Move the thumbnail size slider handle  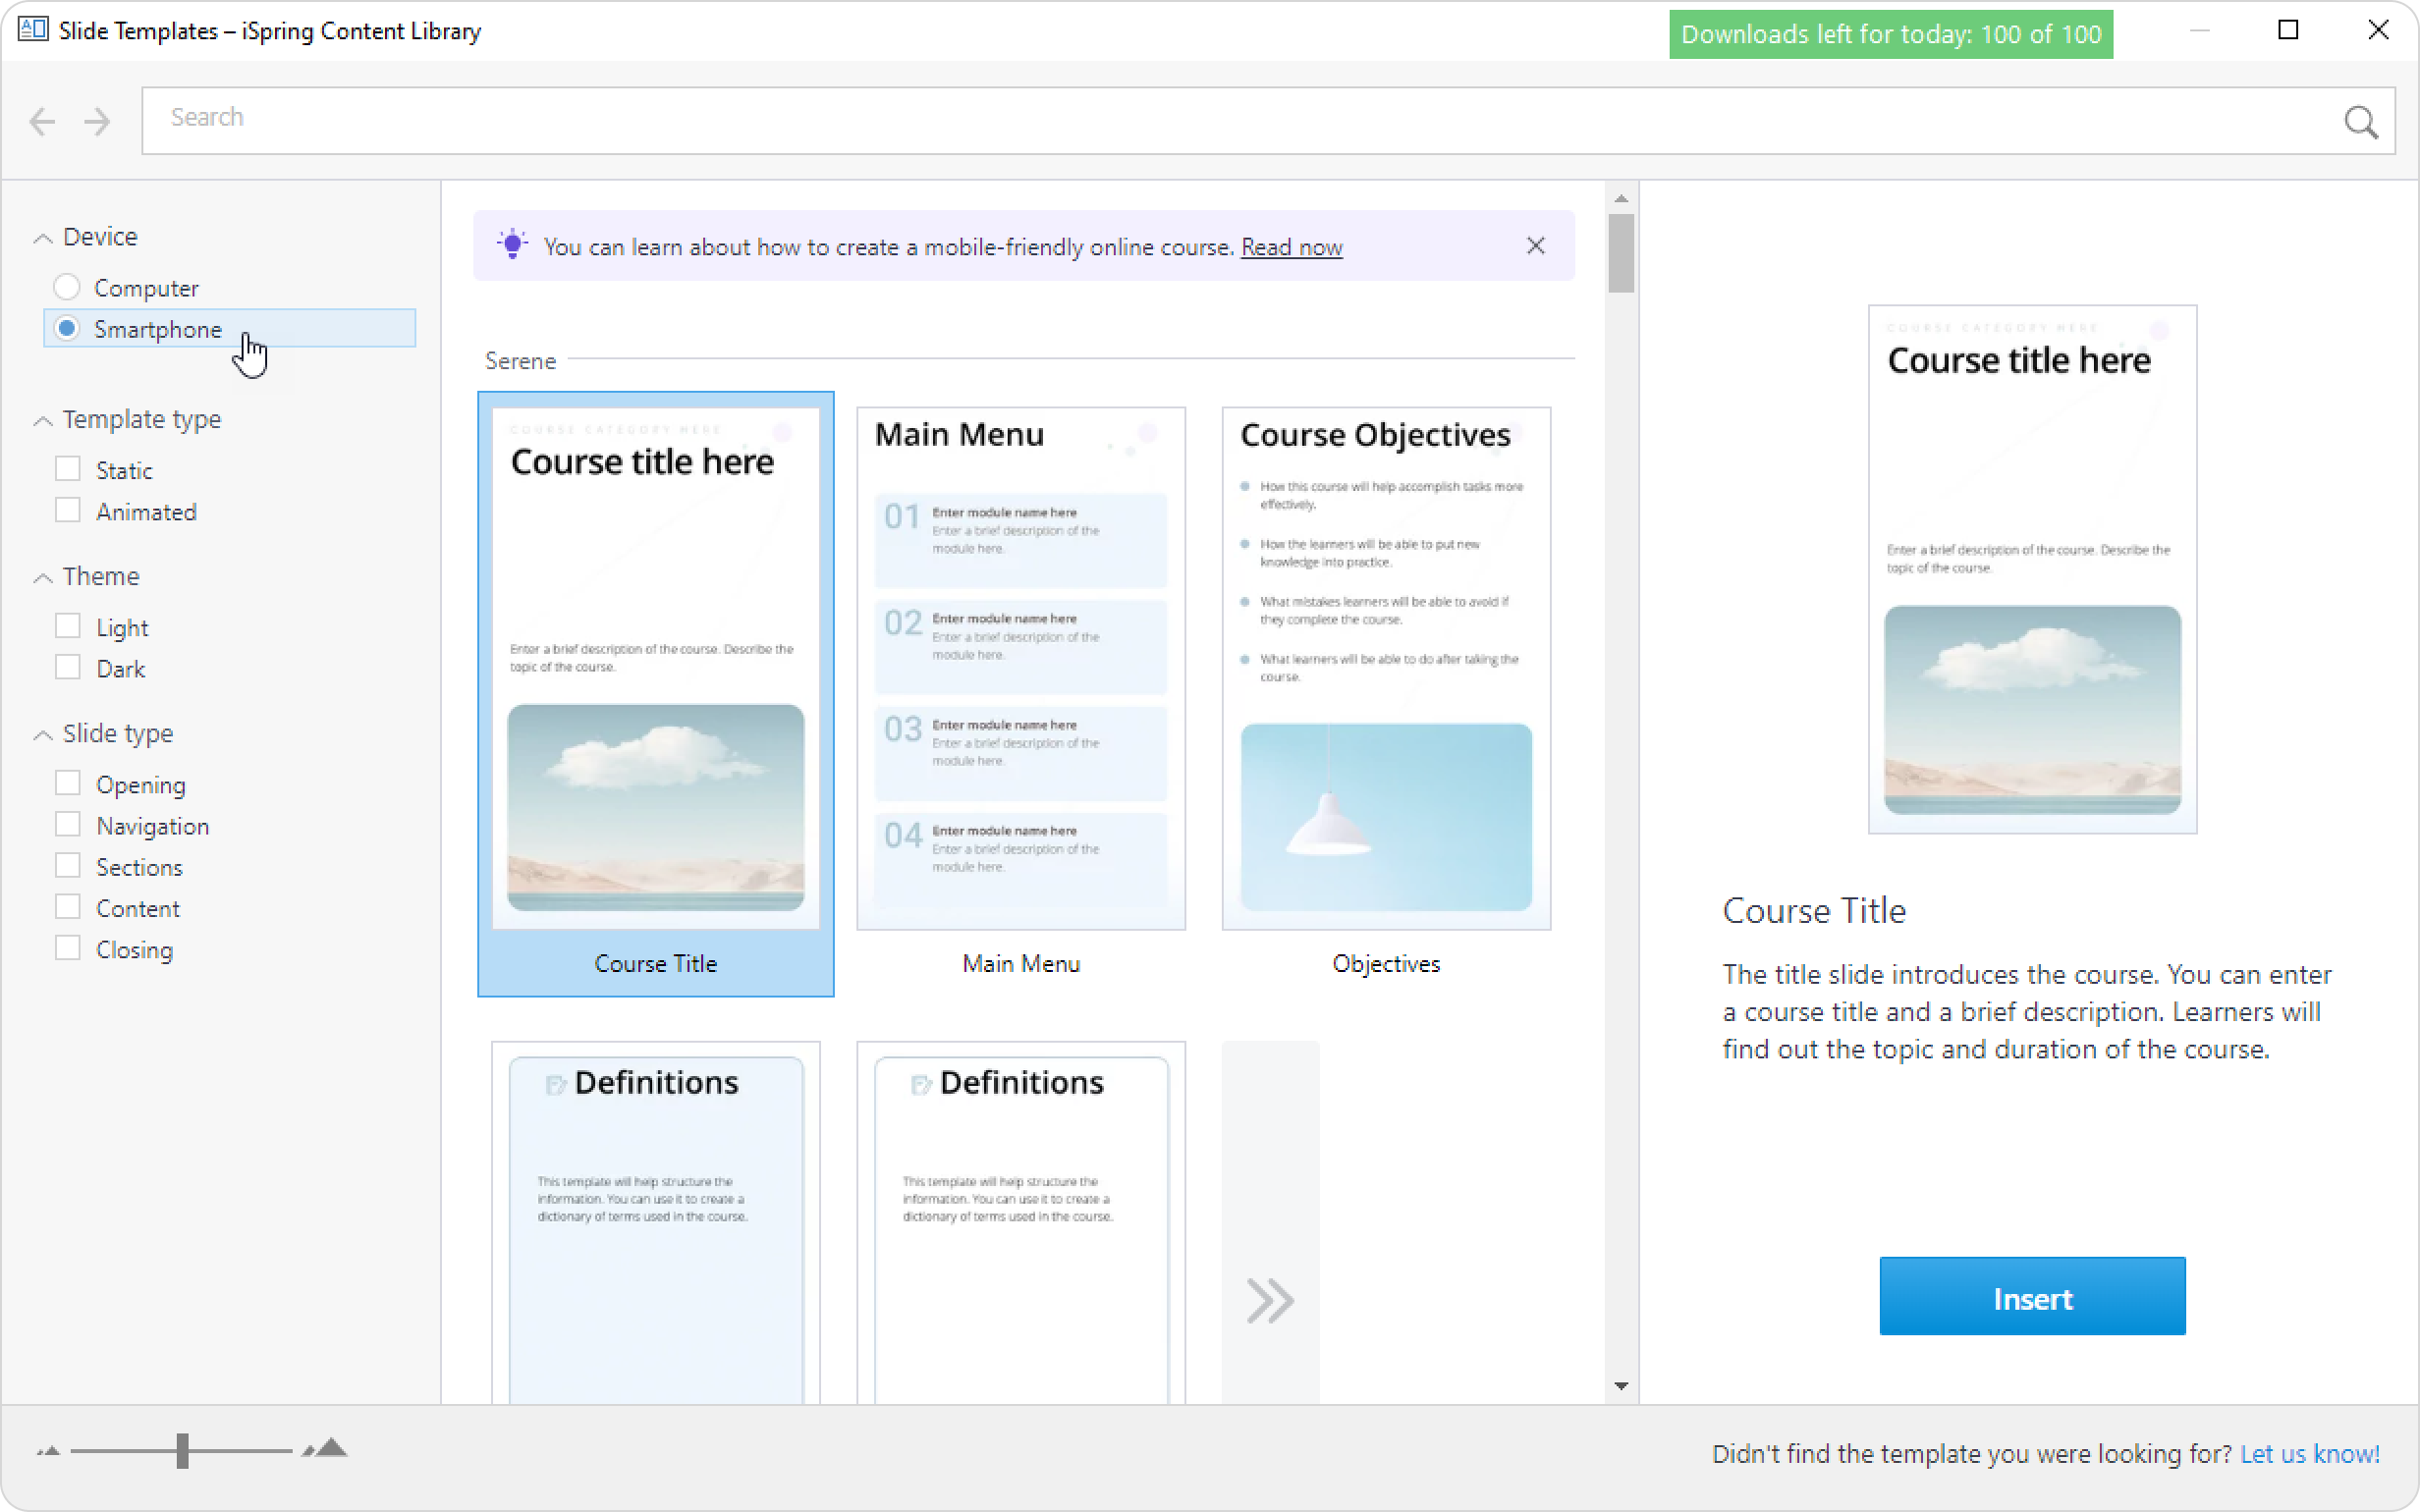click(x=182, y=1450)
